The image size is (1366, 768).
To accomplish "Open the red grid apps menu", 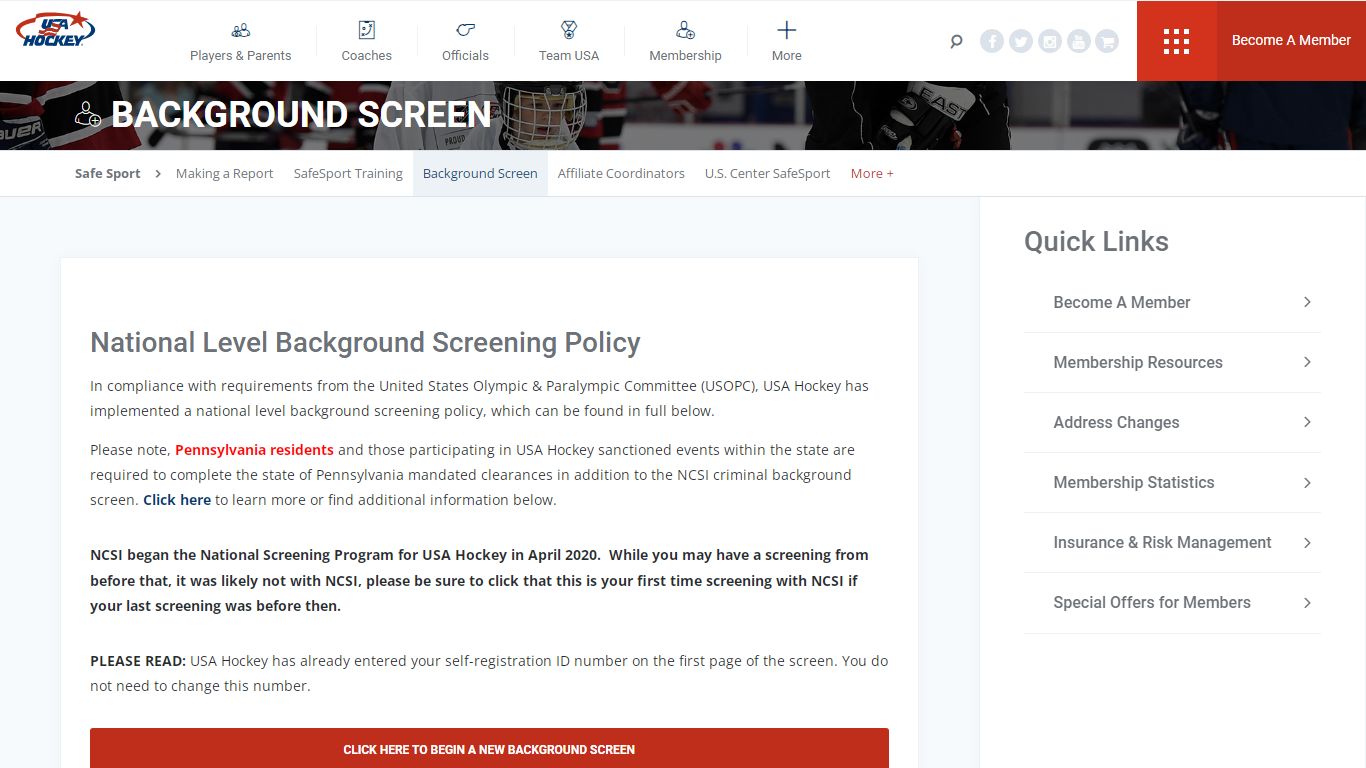I will [1177, 41].
